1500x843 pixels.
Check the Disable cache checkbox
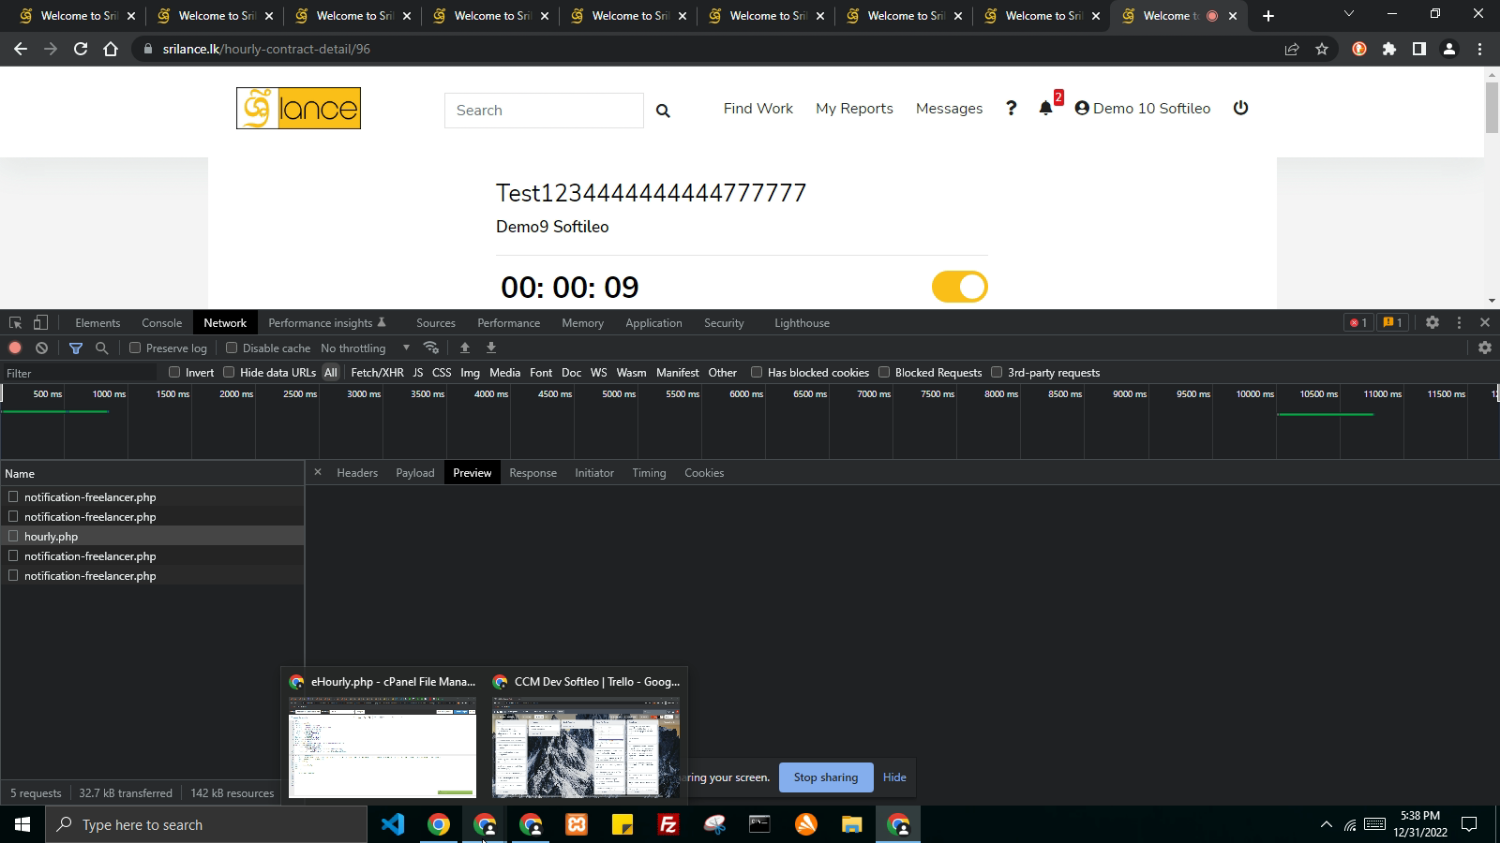point(232,348)
